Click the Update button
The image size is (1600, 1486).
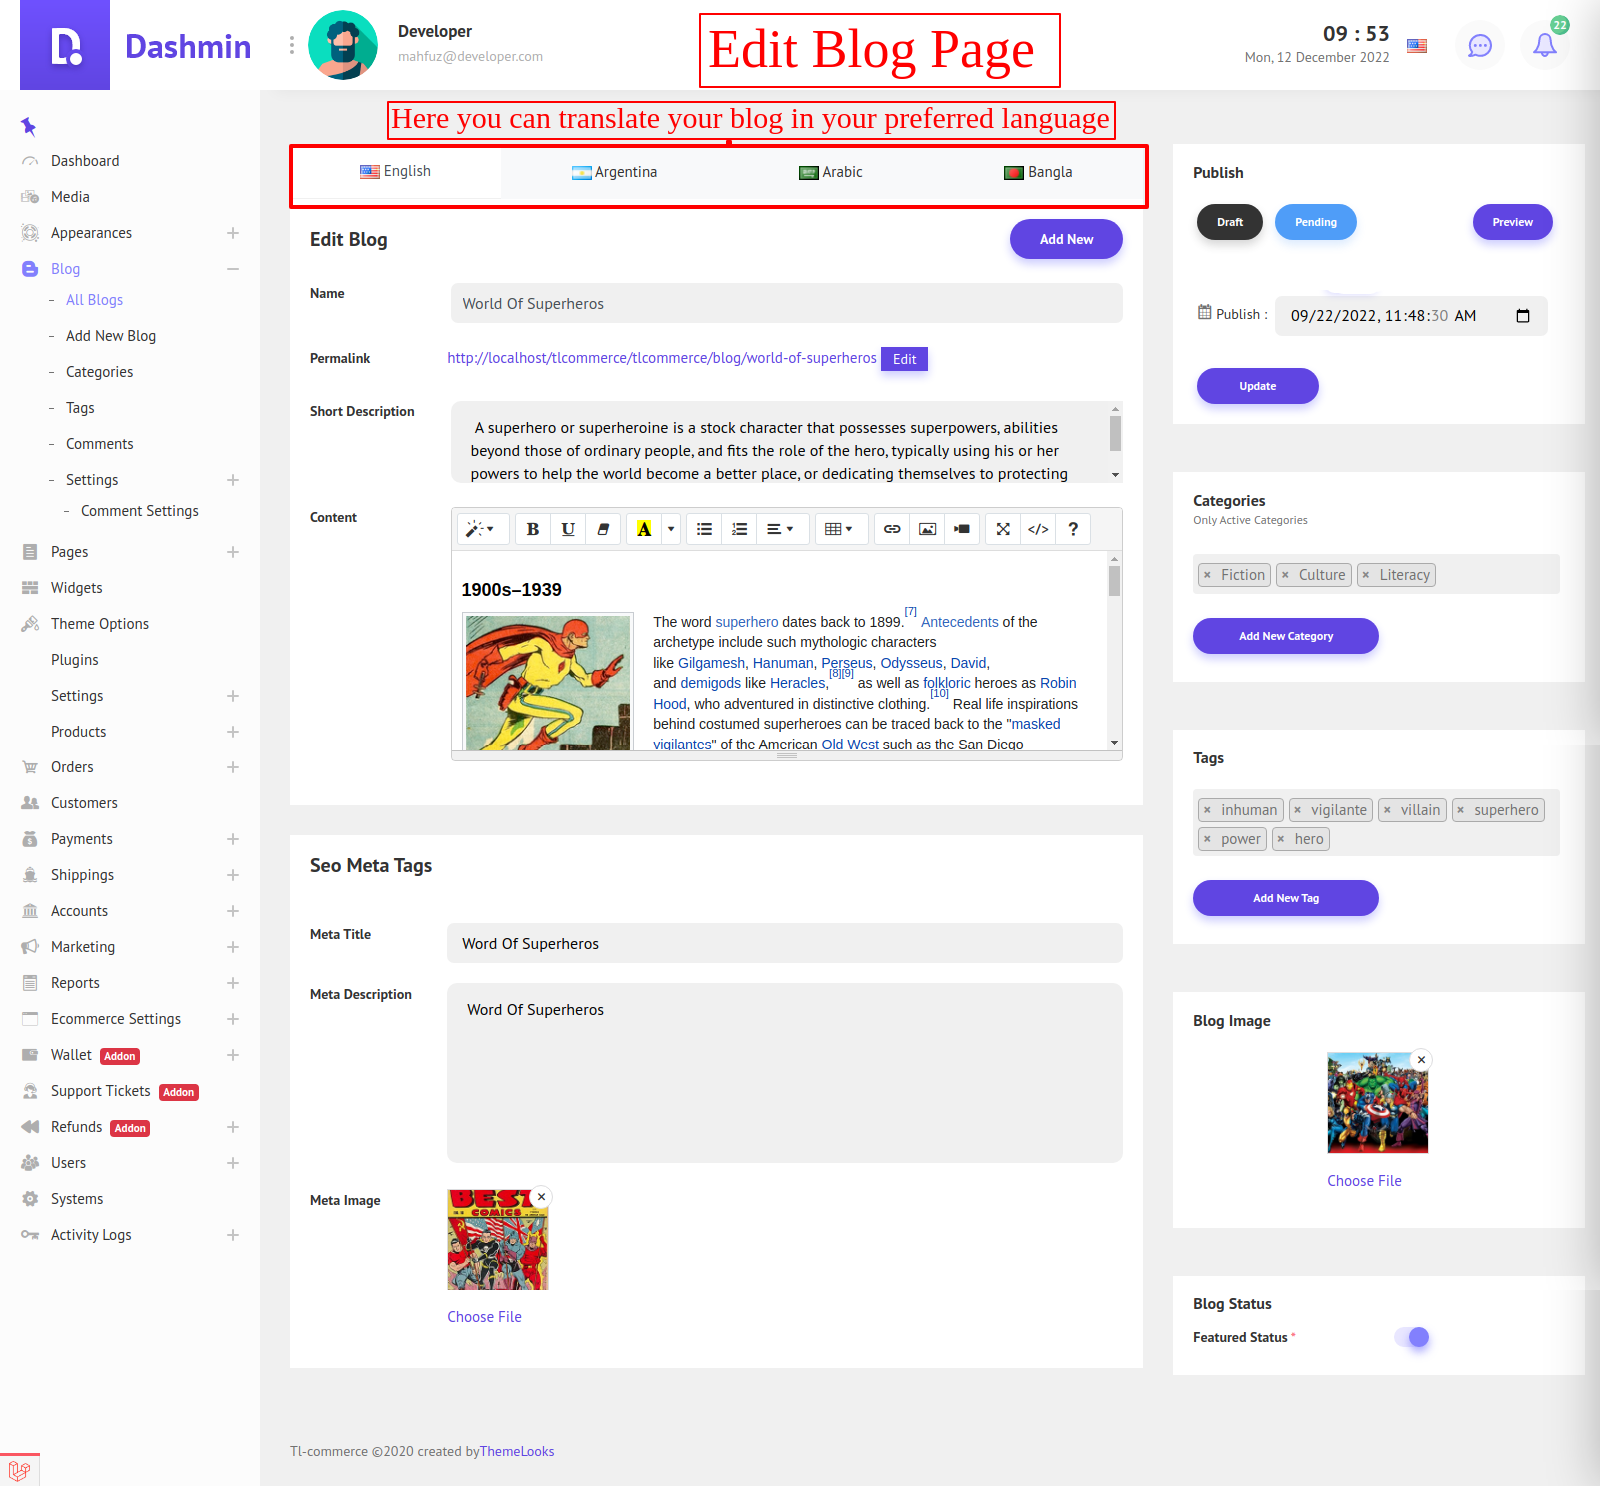coord(1257,386)
